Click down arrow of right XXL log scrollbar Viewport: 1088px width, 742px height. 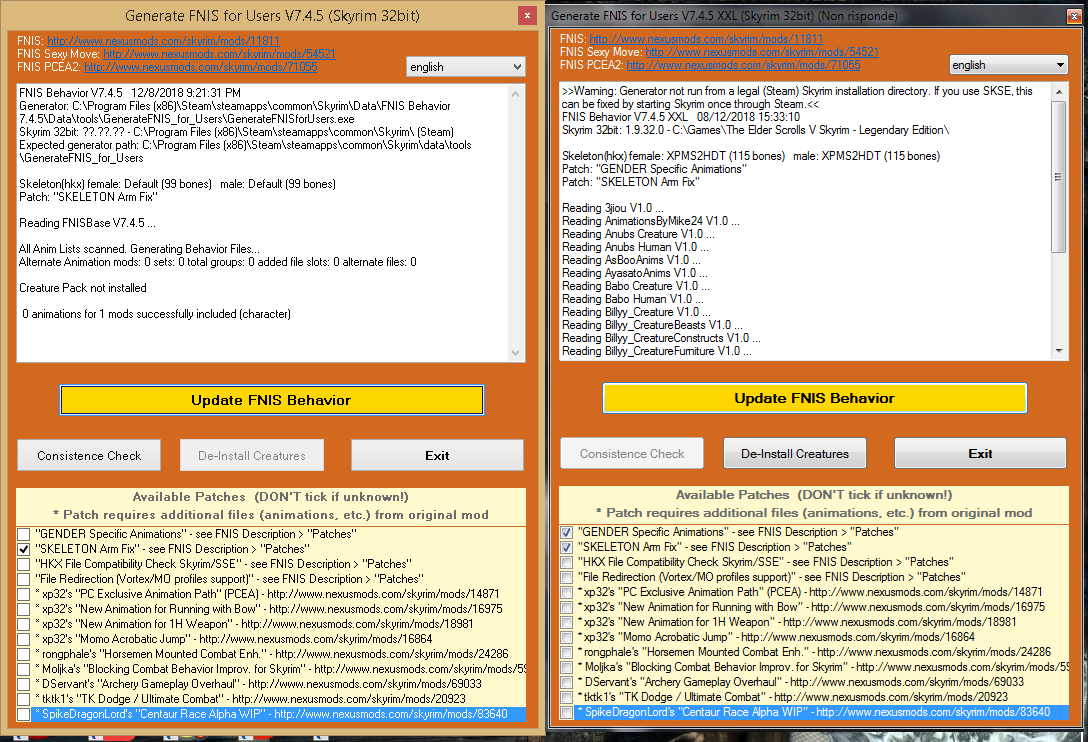1059,351
